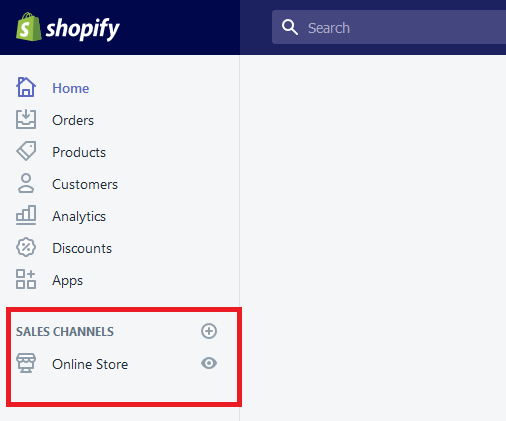View online store via eye icon

(x=209, y=363)
